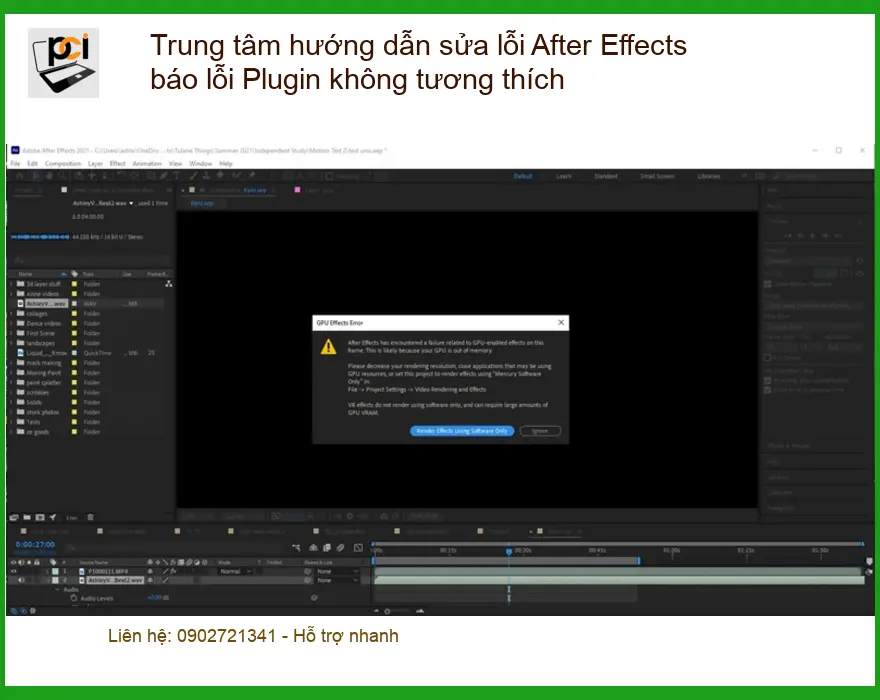Toggle hide shy layers in timeline

pyautogui.click(x=313, y=548)
